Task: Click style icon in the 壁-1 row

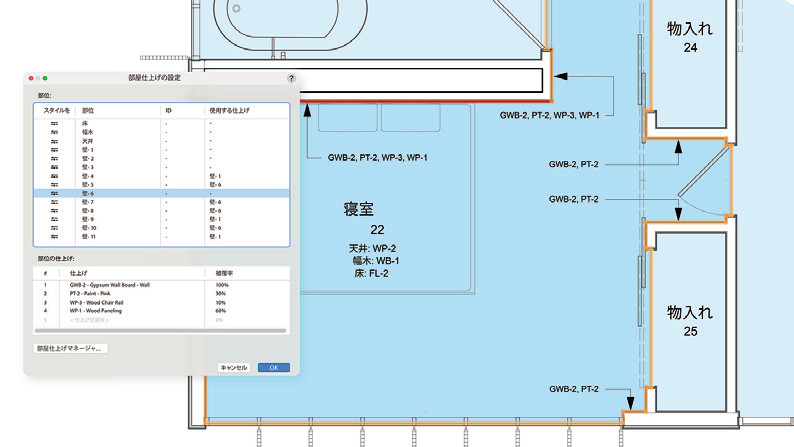Action: pos(54,150)
